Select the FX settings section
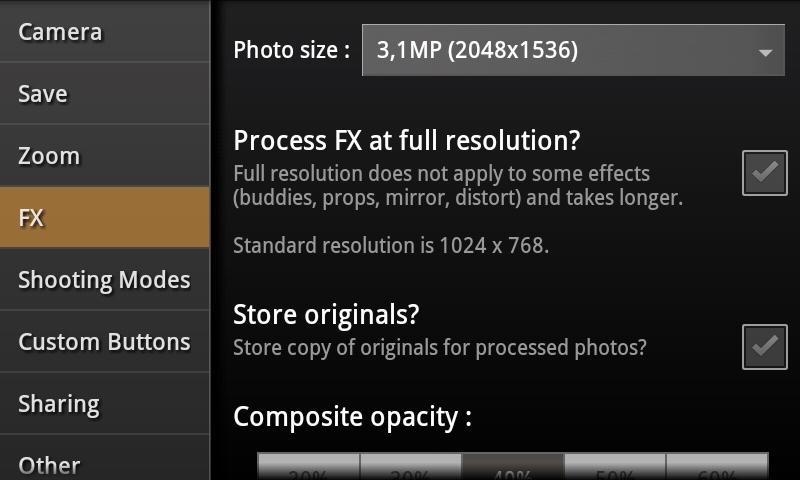The width and height of the screenshot is (800, 480). (104, 217)
